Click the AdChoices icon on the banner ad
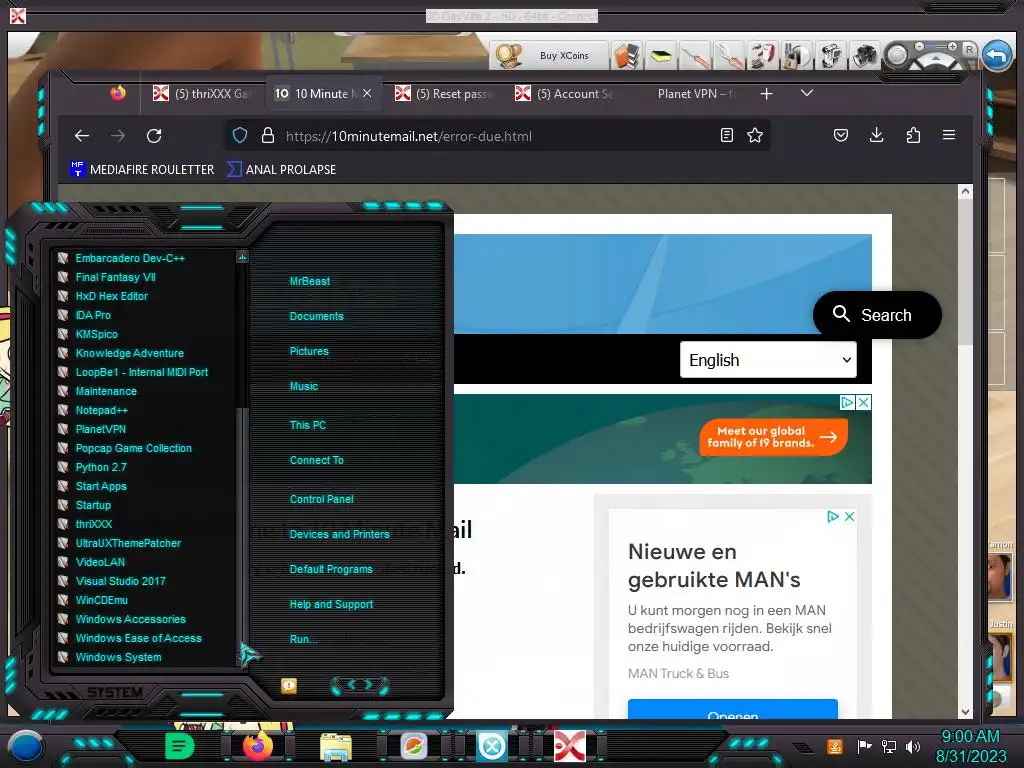The image size is (1024, 768). click(847, 402)
